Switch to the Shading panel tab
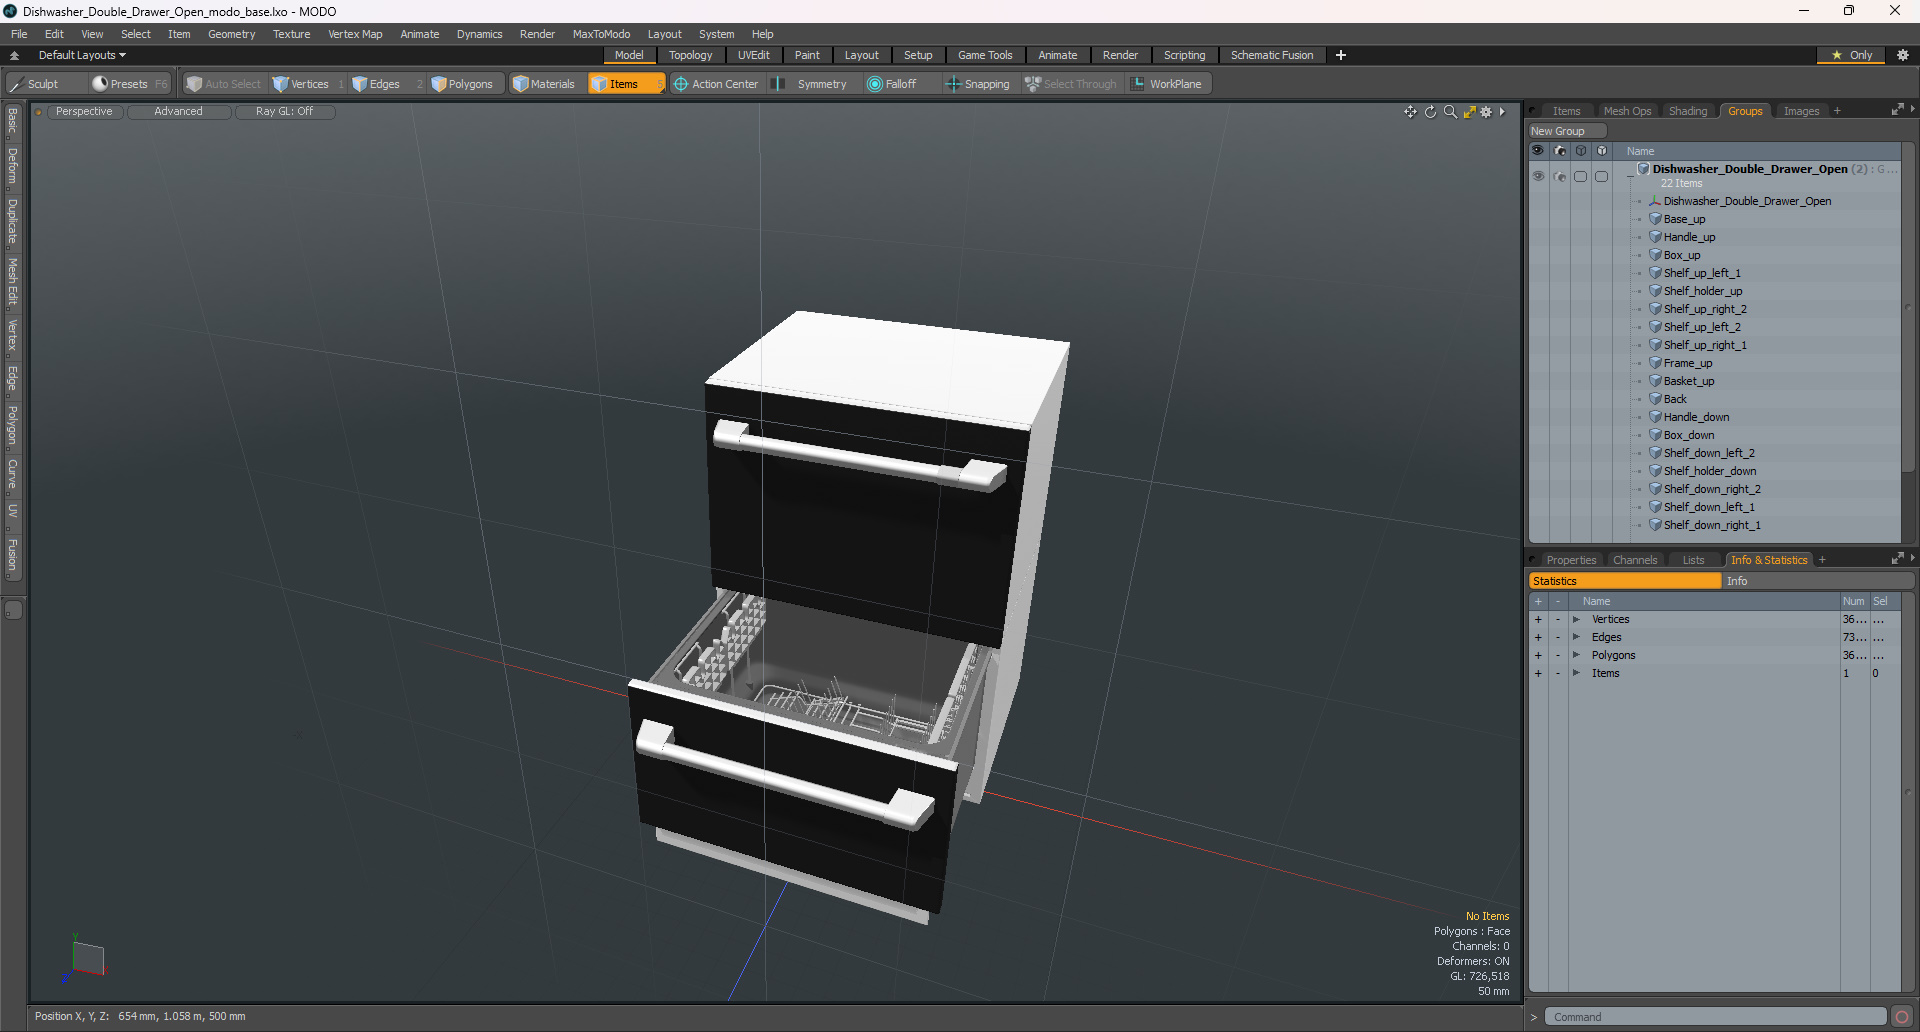The width and height of the screenshot is (1920, 1032). (1688, 111)
